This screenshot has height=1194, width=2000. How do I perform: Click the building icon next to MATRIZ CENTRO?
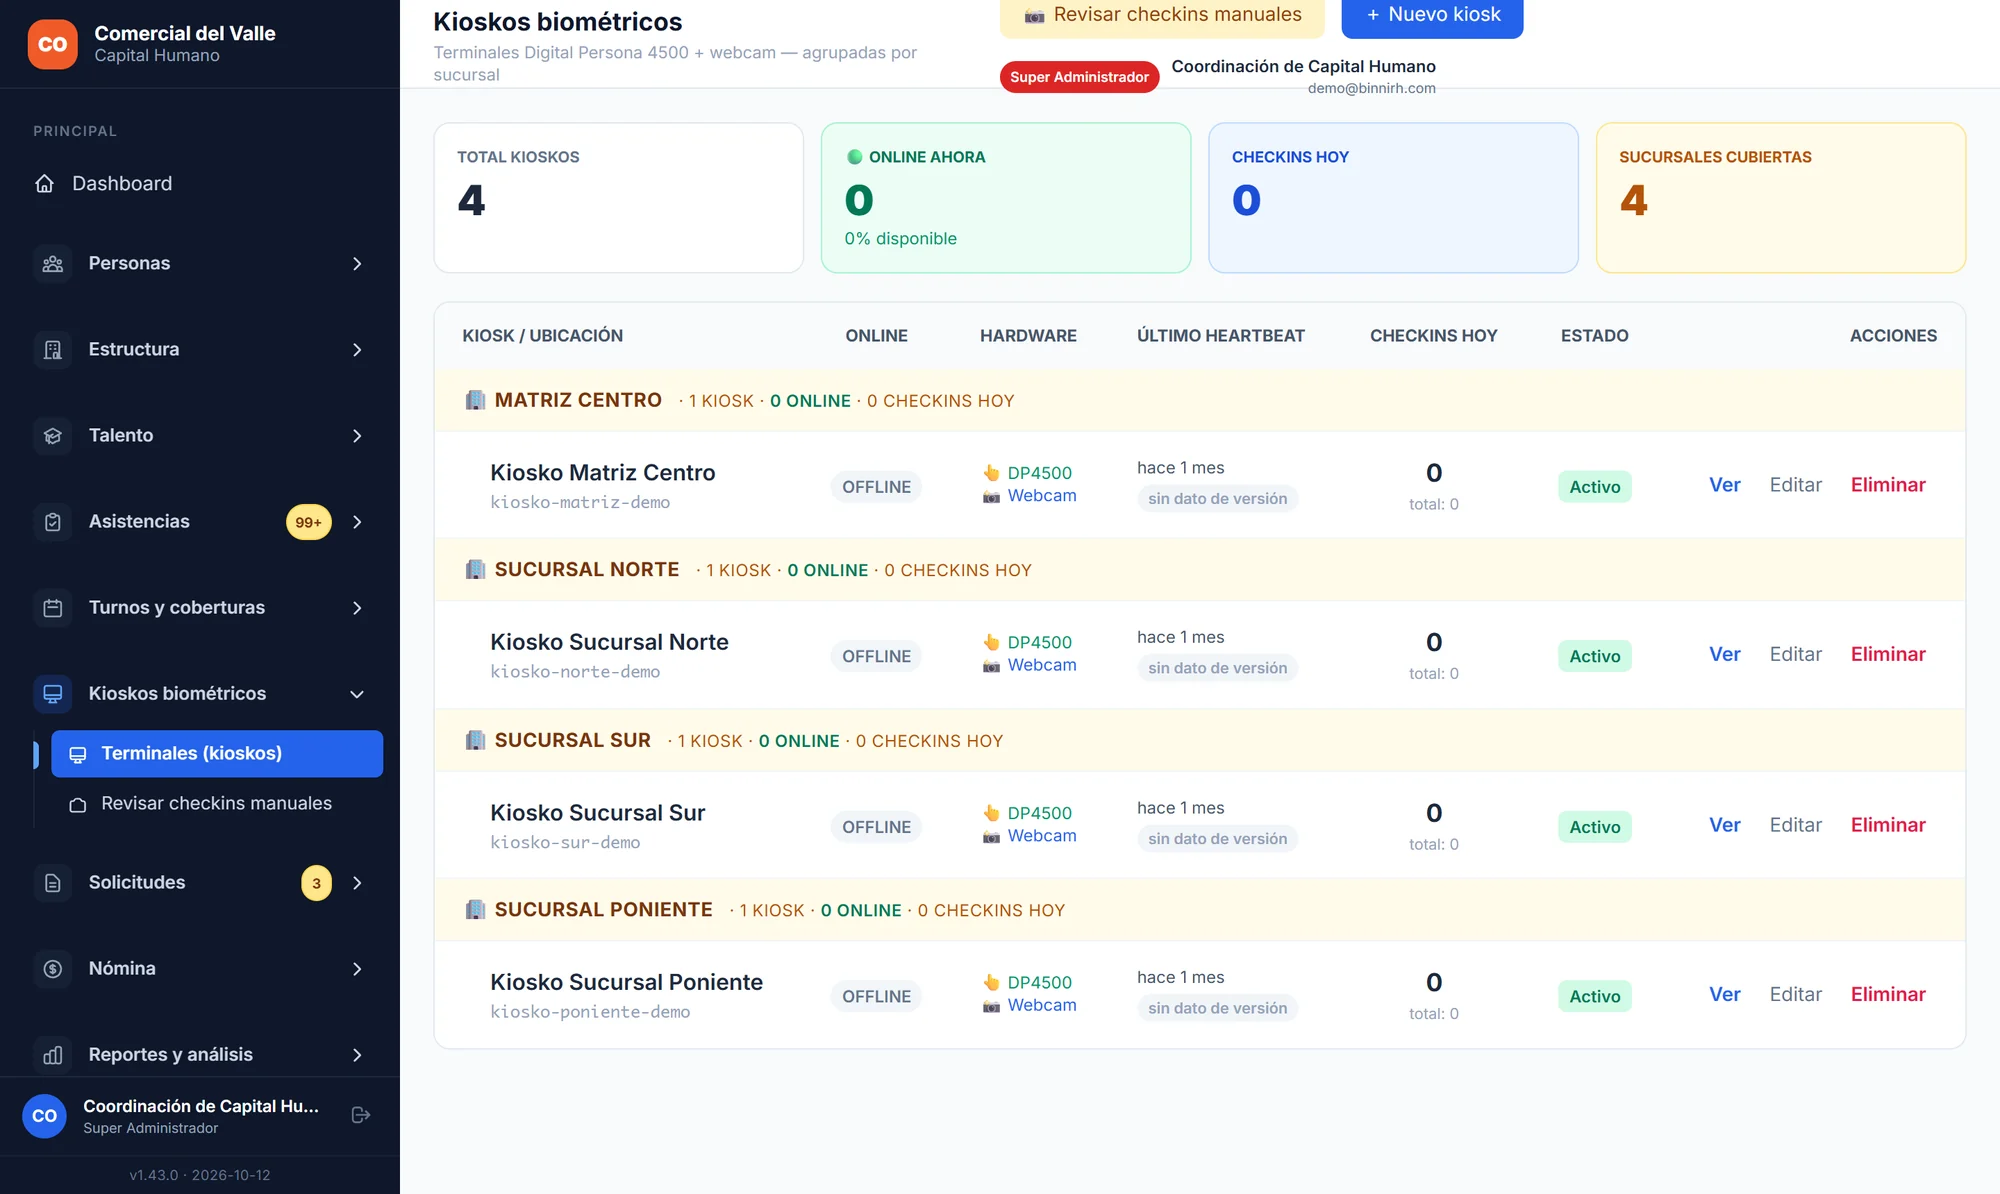tap(475, 400)
